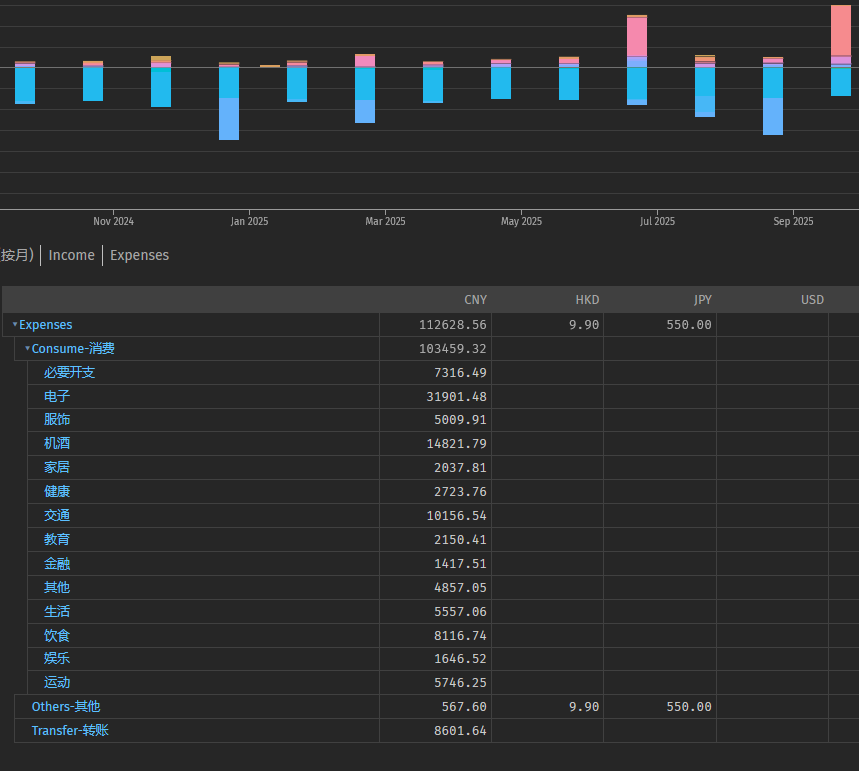Click the pink segment of July 2025 bar

637,37
